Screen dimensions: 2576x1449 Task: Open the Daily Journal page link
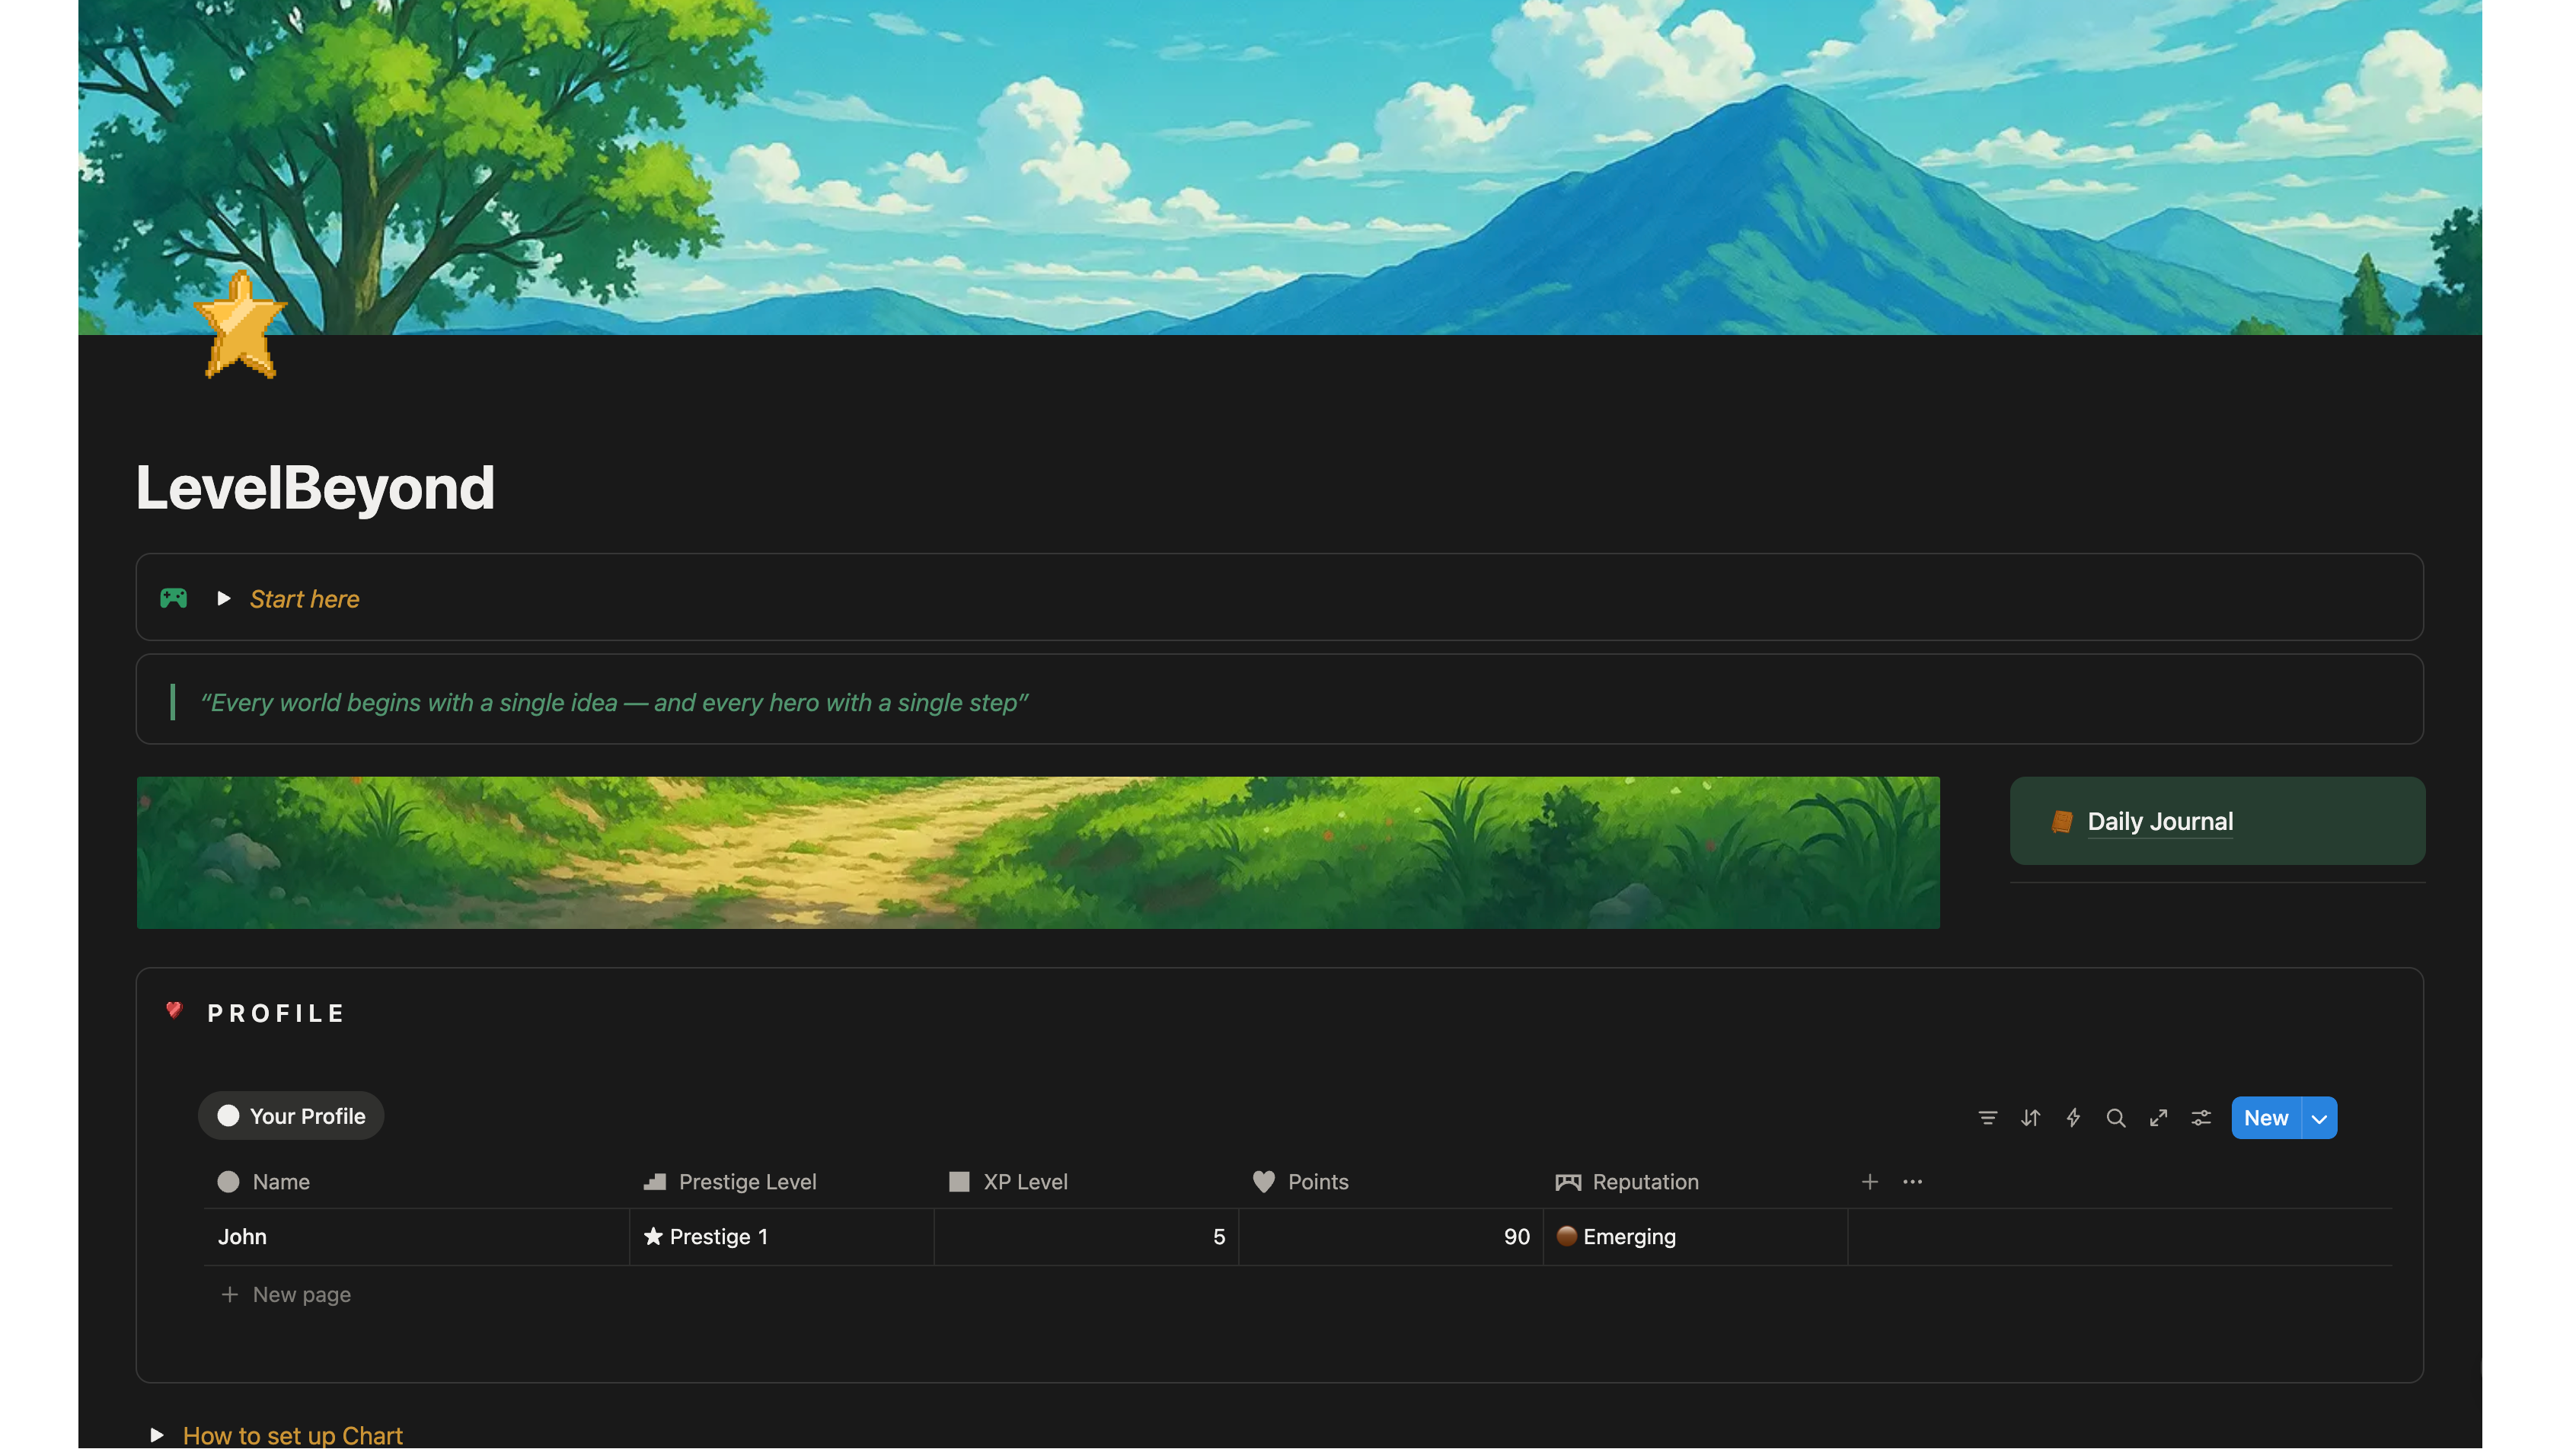pyautogui.click(x=2159, y=821)
